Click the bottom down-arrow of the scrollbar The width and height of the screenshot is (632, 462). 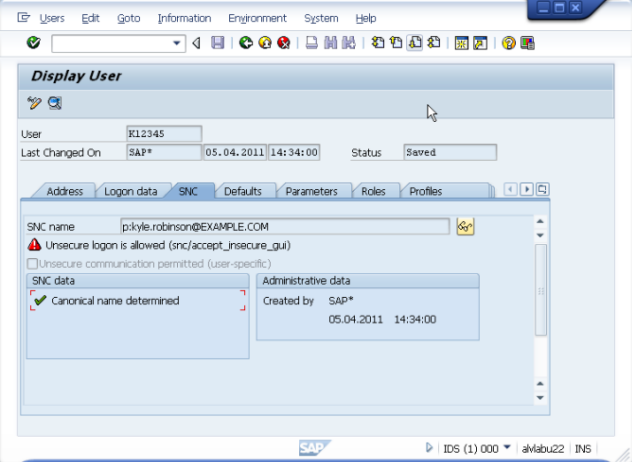click(x=541, y=397)
